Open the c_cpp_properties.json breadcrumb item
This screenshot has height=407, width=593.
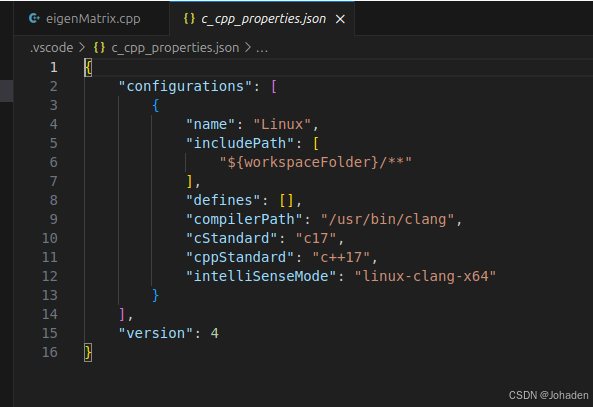[175, 48]
